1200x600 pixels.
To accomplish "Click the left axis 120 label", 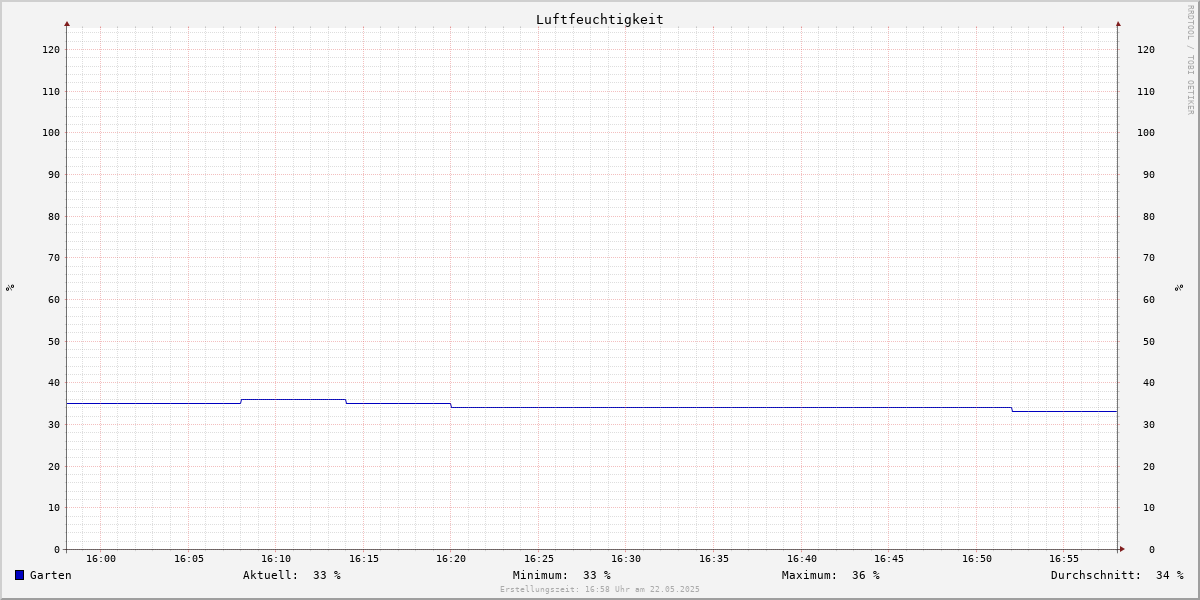I will [x=51, y=49].
